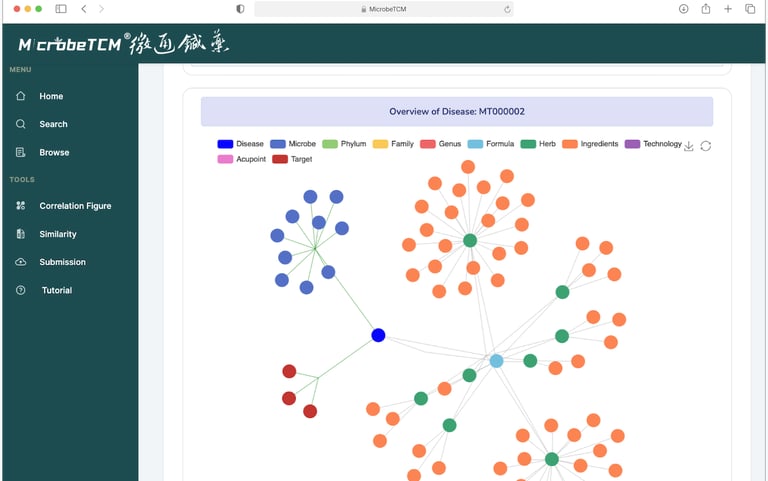Click the Tutorial question mark icon
The height and width of the screenshot is (481, 768).
click(x=21, y=290)
